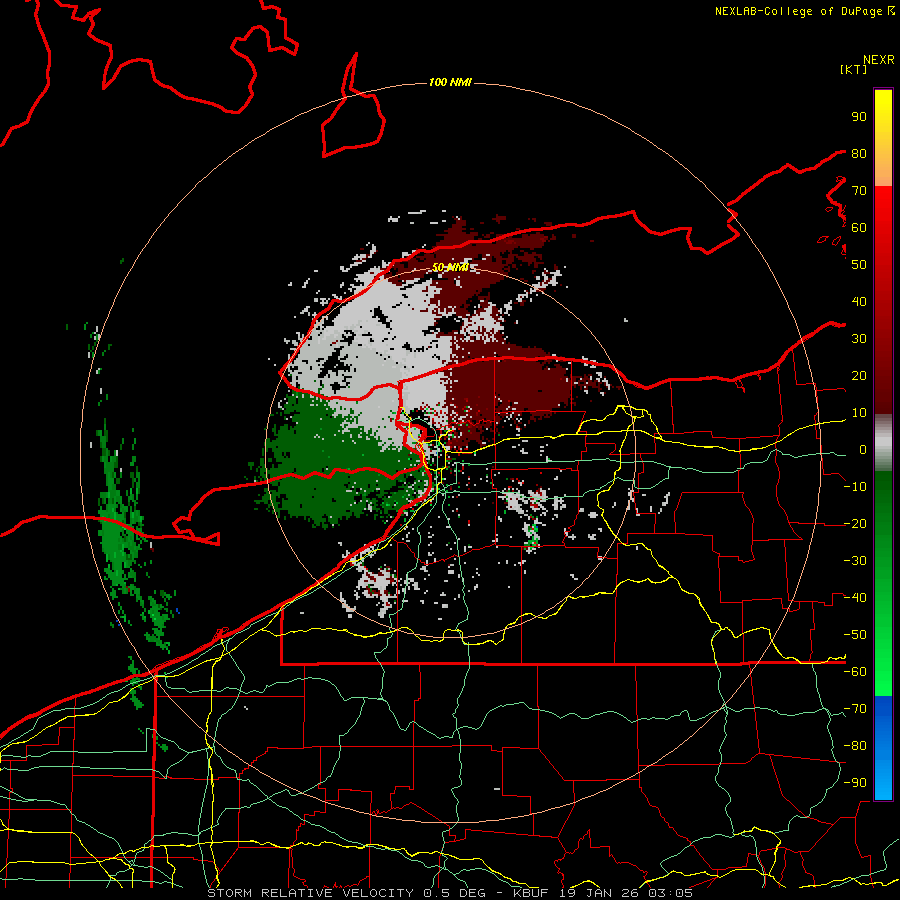900x900 pixels.
Task: Click the -20 value on velocity scale
Action: [855, 523]
